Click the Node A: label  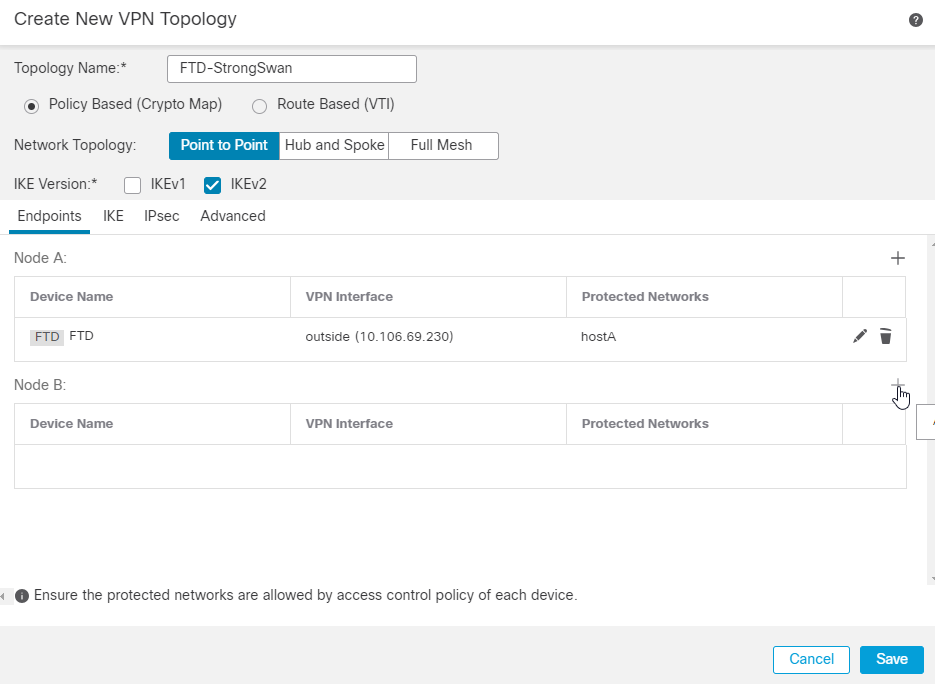(40, 258)
